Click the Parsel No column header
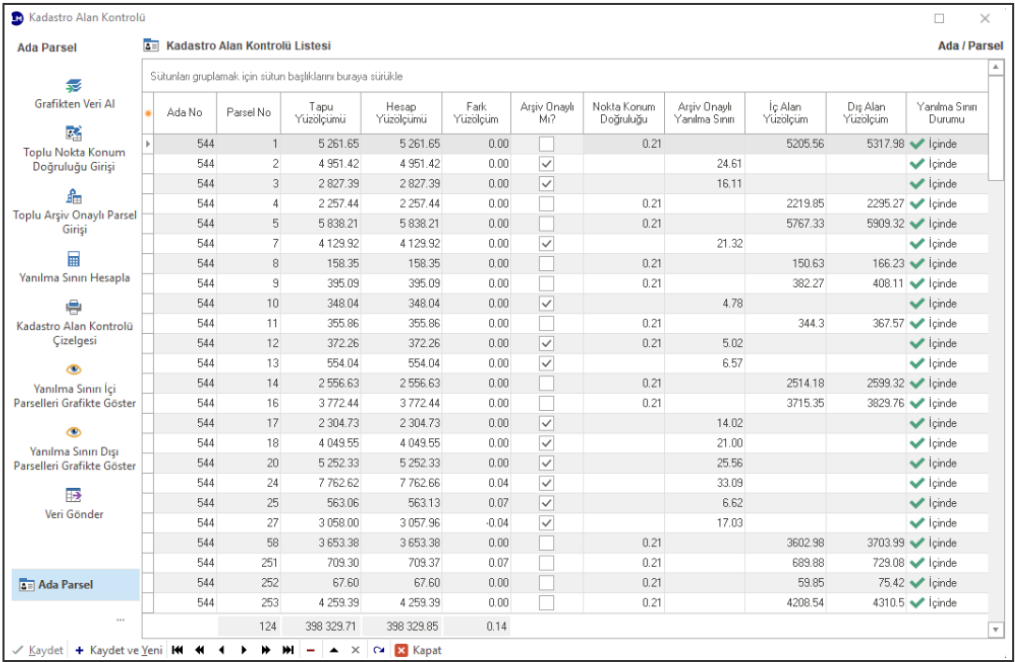Image resolution: width=1015 pixels, height=662 pixels. pyautogui.click(x=248, y=113)
